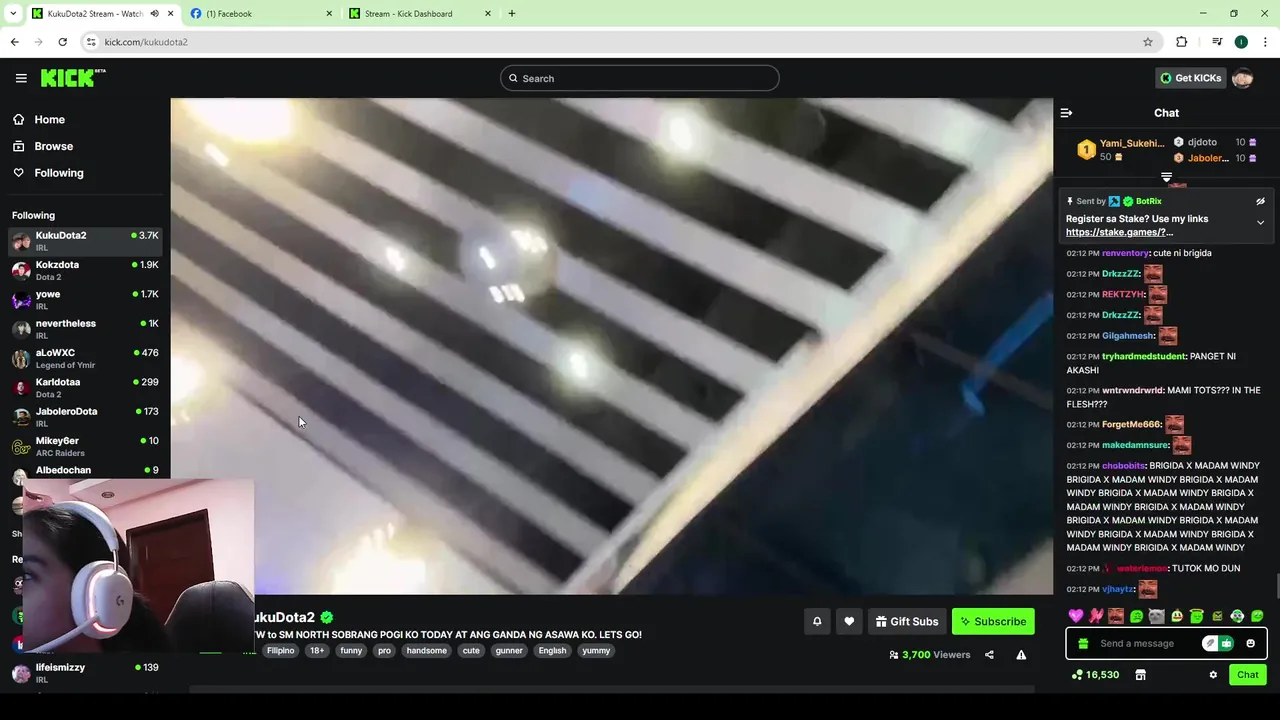Click the handsome tag
Image resolution: width=1280 pixels, height=720 pixels.
(x=427, y=650)
